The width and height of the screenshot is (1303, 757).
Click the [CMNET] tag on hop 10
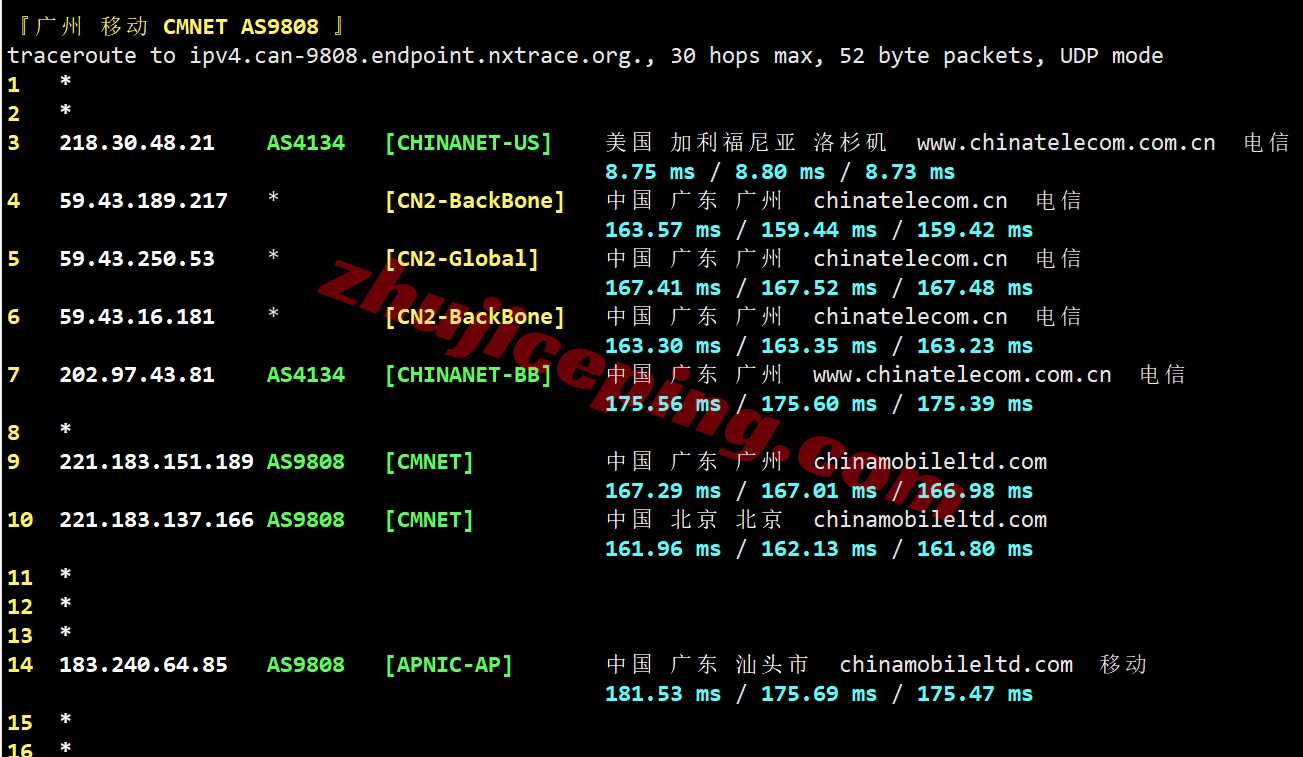pyautogui.click(x=429, y=520)
